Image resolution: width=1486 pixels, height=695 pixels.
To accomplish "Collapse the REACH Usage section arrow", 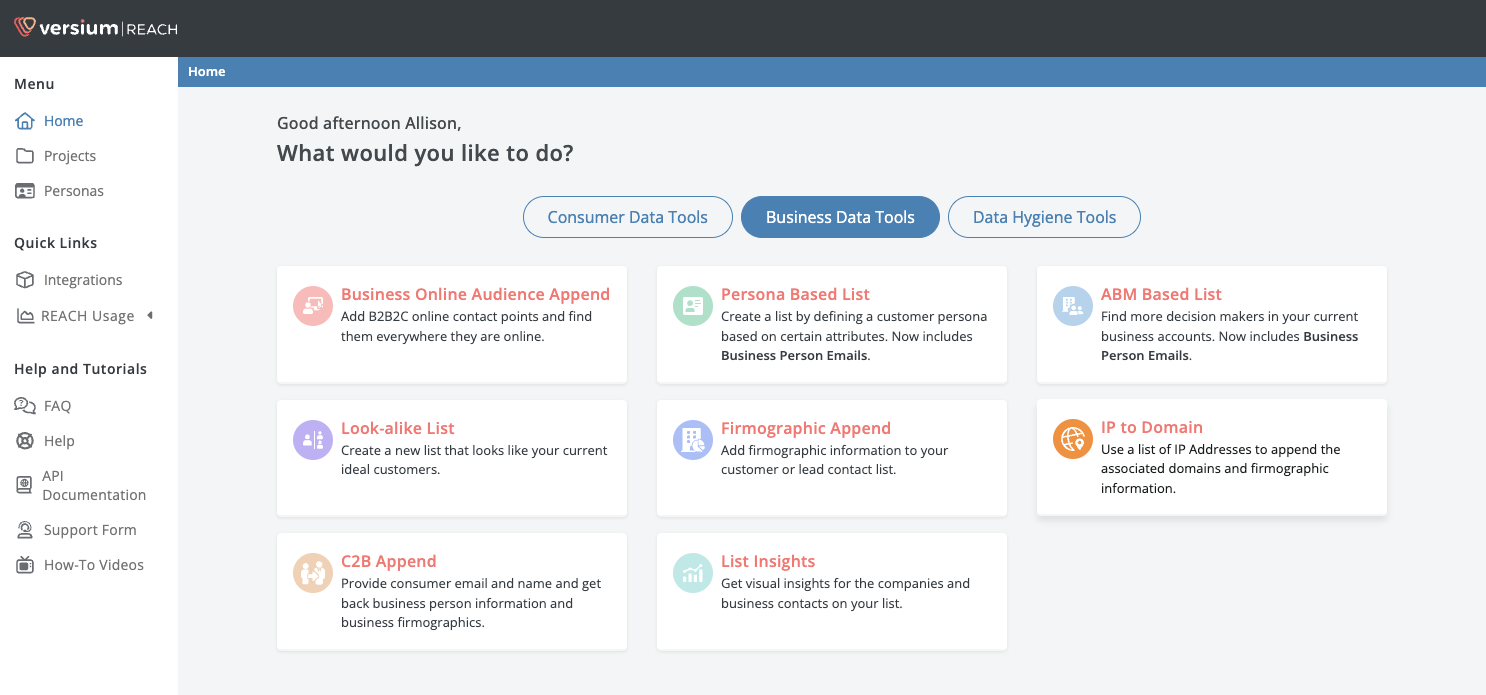I will pos(150,316).
